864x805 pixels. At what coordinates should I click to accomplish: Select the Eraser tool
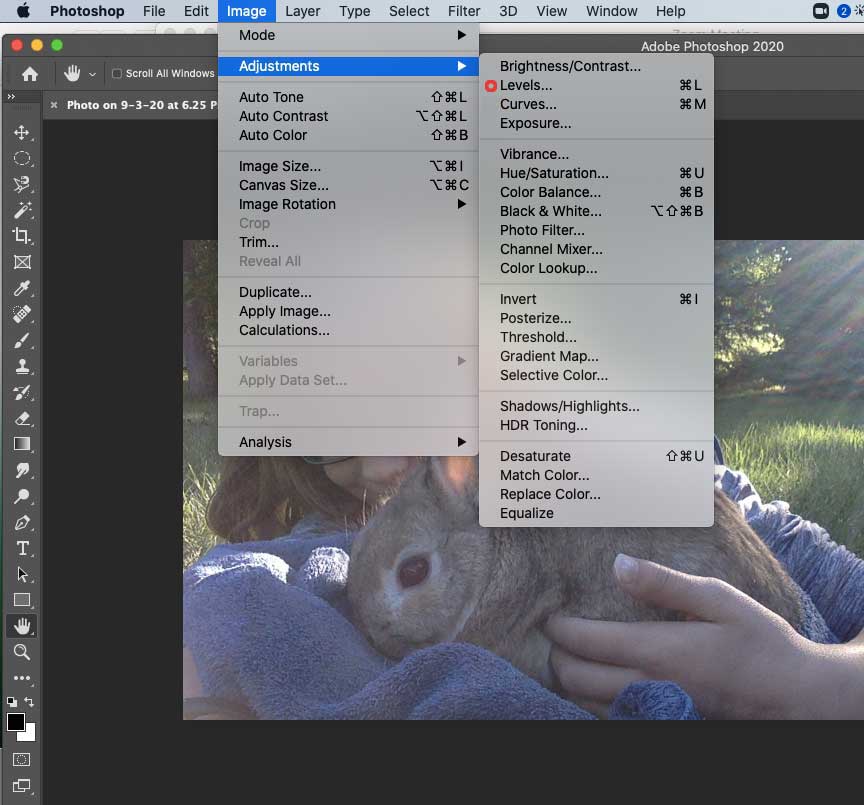(22, 418)
